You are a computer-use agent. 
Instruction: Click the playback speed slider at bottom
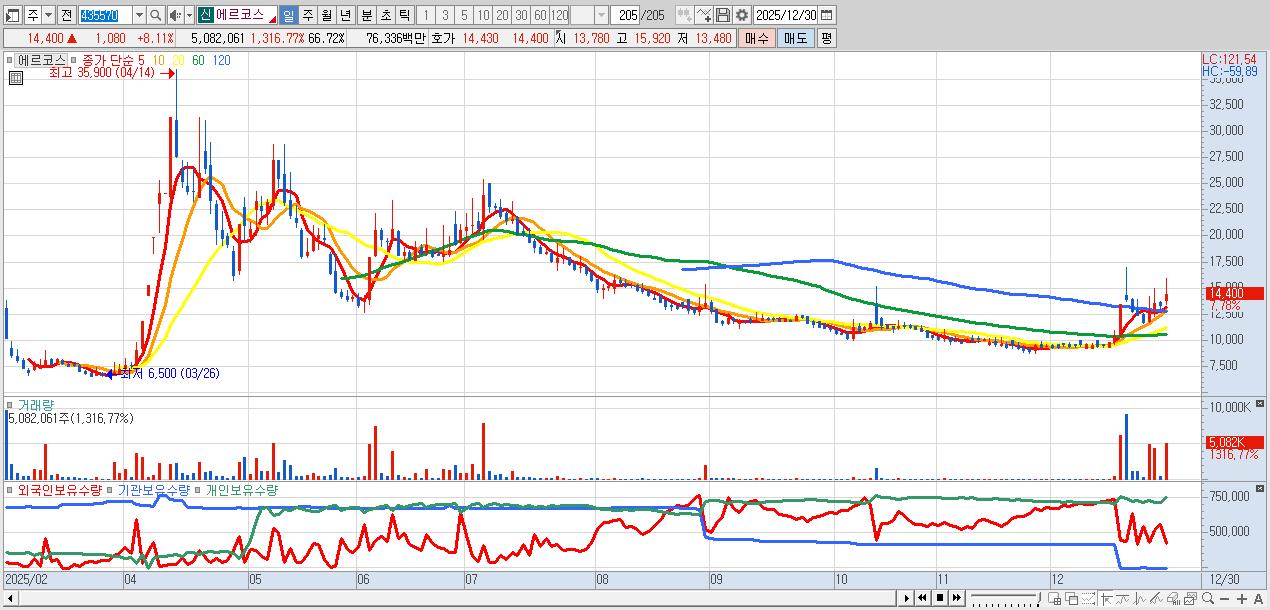[x=1005, y=598]
